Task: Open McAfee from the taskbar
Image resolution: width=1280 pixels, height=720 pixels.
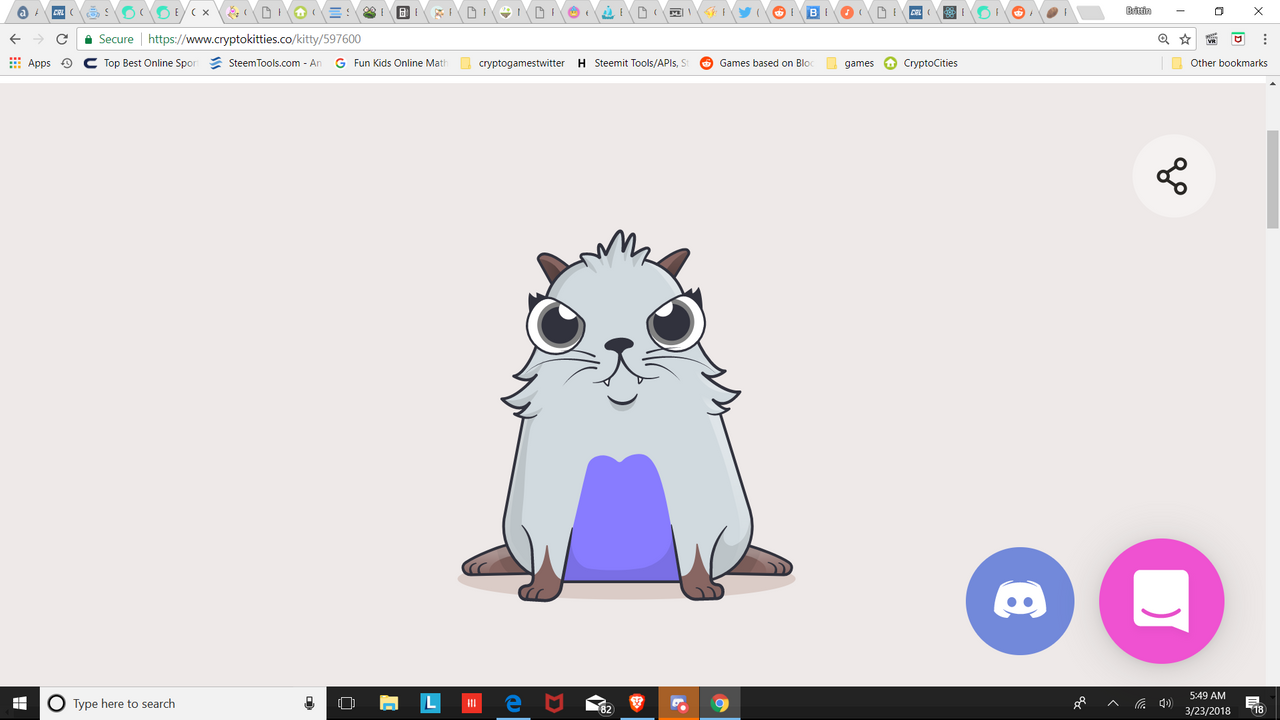Action: click(x=554, y=703)
